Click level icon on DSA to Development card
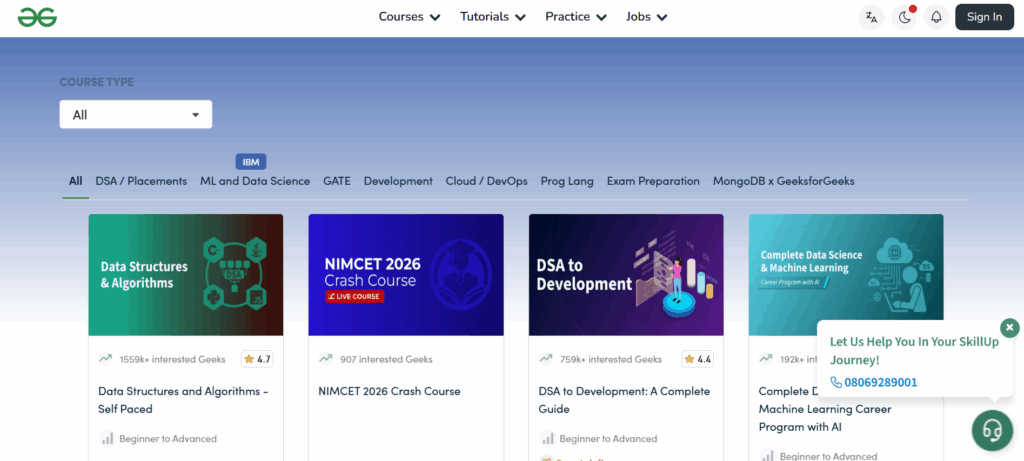This screenshot has height=461, width=1024. [x=547, y=439]
